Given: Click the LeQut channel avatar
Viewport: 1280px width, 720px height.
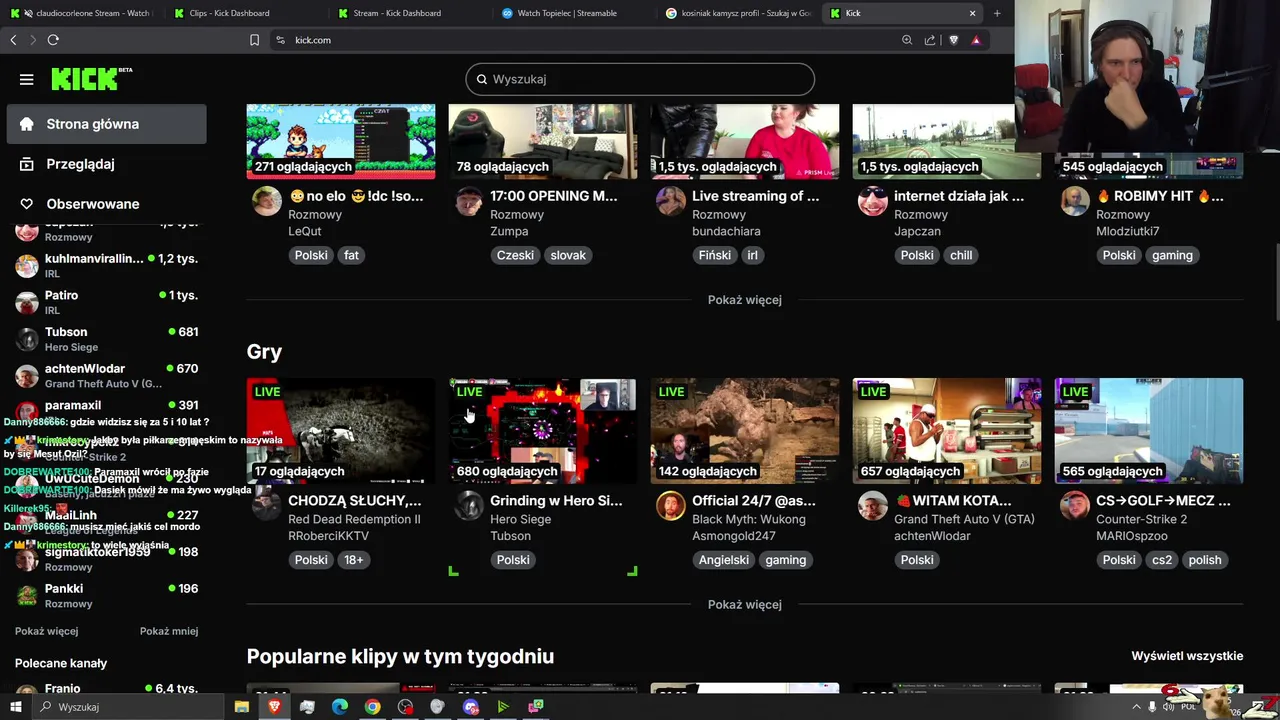Looking at the screenshot, I should [x=267, y=201].
